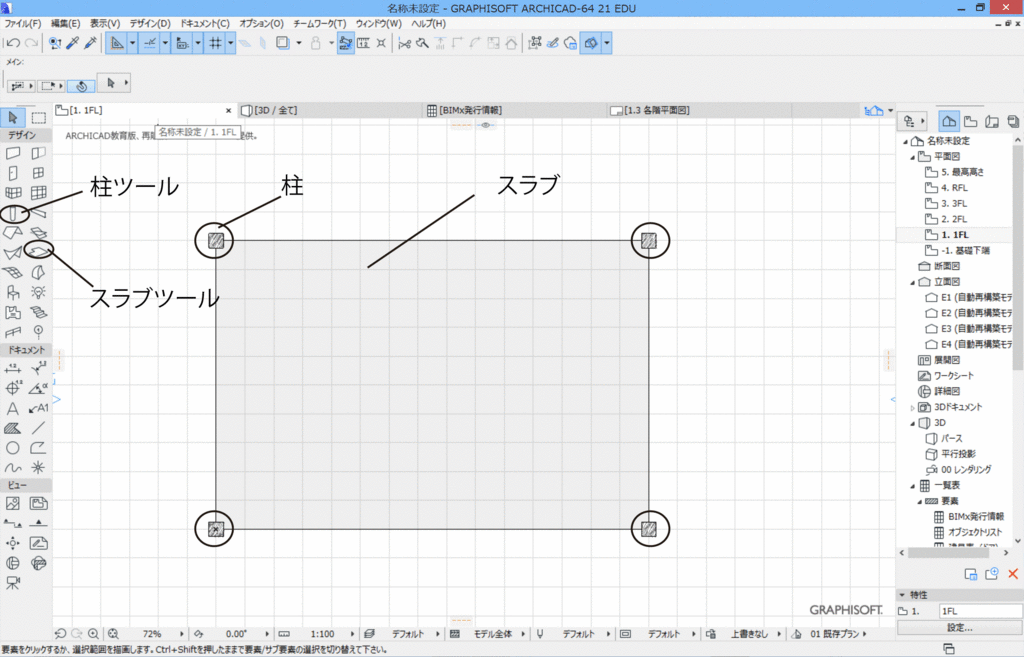Click the Fit in Window icon
This screenshot has width=1024, height=657.
(113, 633)
